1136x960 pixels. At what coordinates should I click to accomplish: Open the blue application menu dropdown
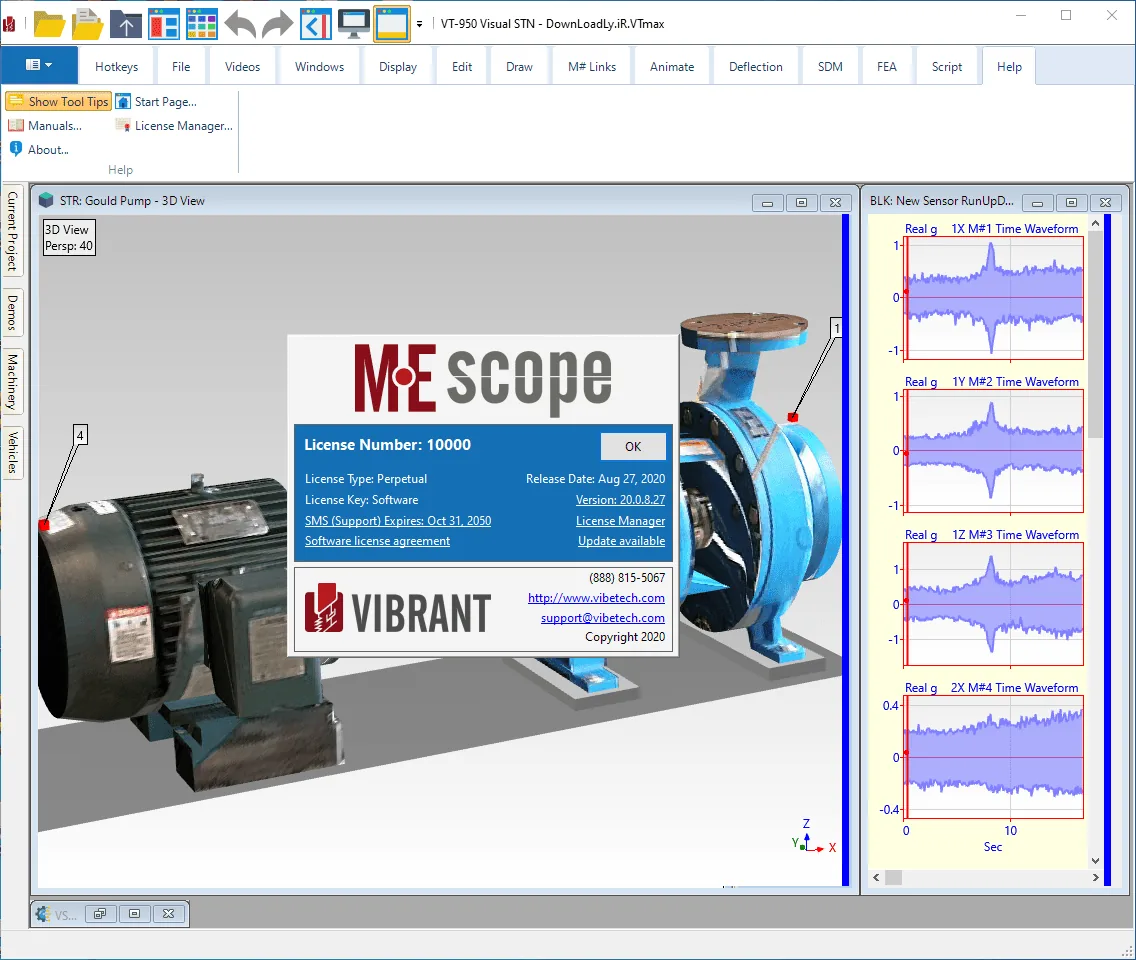tap(39, 65)
